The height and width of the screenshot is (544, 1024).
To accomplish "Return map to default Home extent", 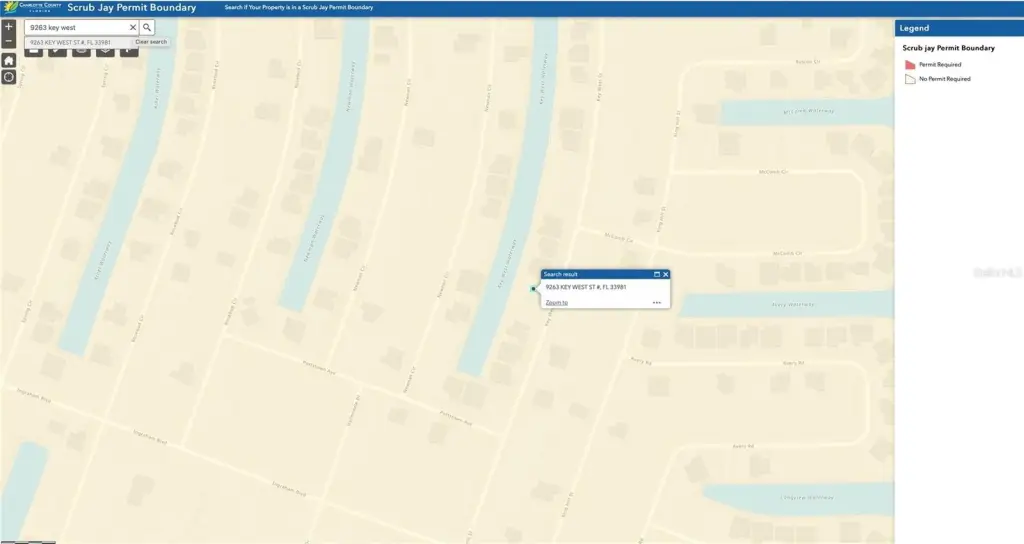I will click(x=9, y=60).
